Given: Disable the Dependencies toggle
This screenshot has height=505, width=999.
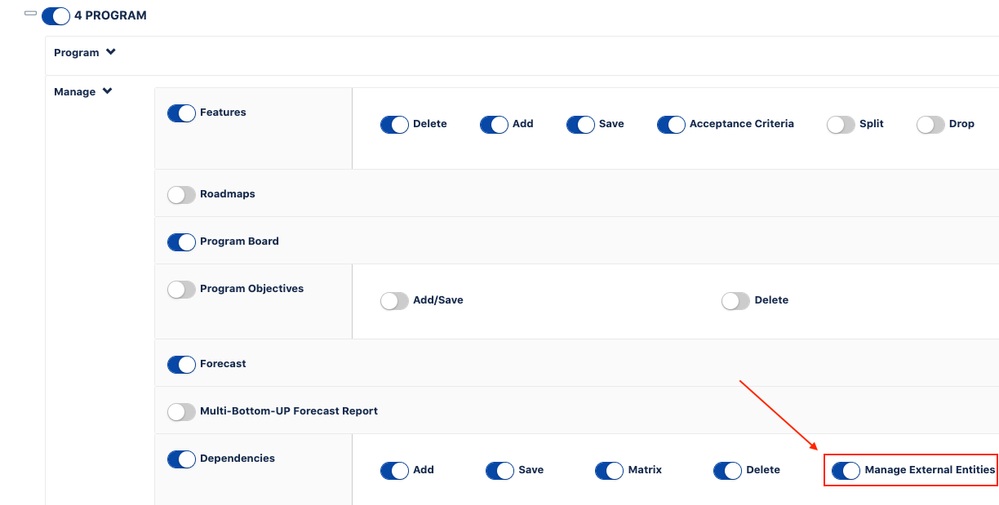Looking at the screenshot, I should pyautogui.click(x=182, y=459).
